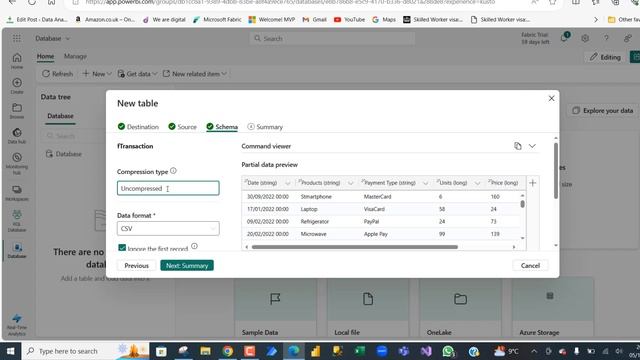Screen dimensions: 640x360
Task: Click the Compression type input field
Action: 168,188
